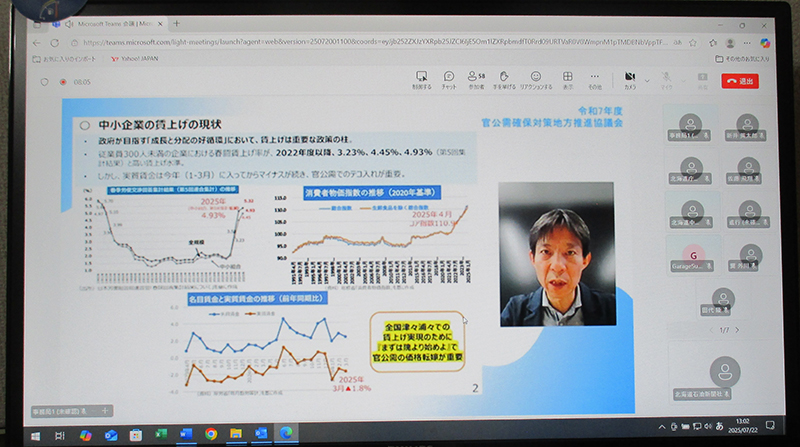This screenshot has height=447, width=800.
Task: Open Yahoo! JAPAN bookmark
Action: [x=135, y=59]
